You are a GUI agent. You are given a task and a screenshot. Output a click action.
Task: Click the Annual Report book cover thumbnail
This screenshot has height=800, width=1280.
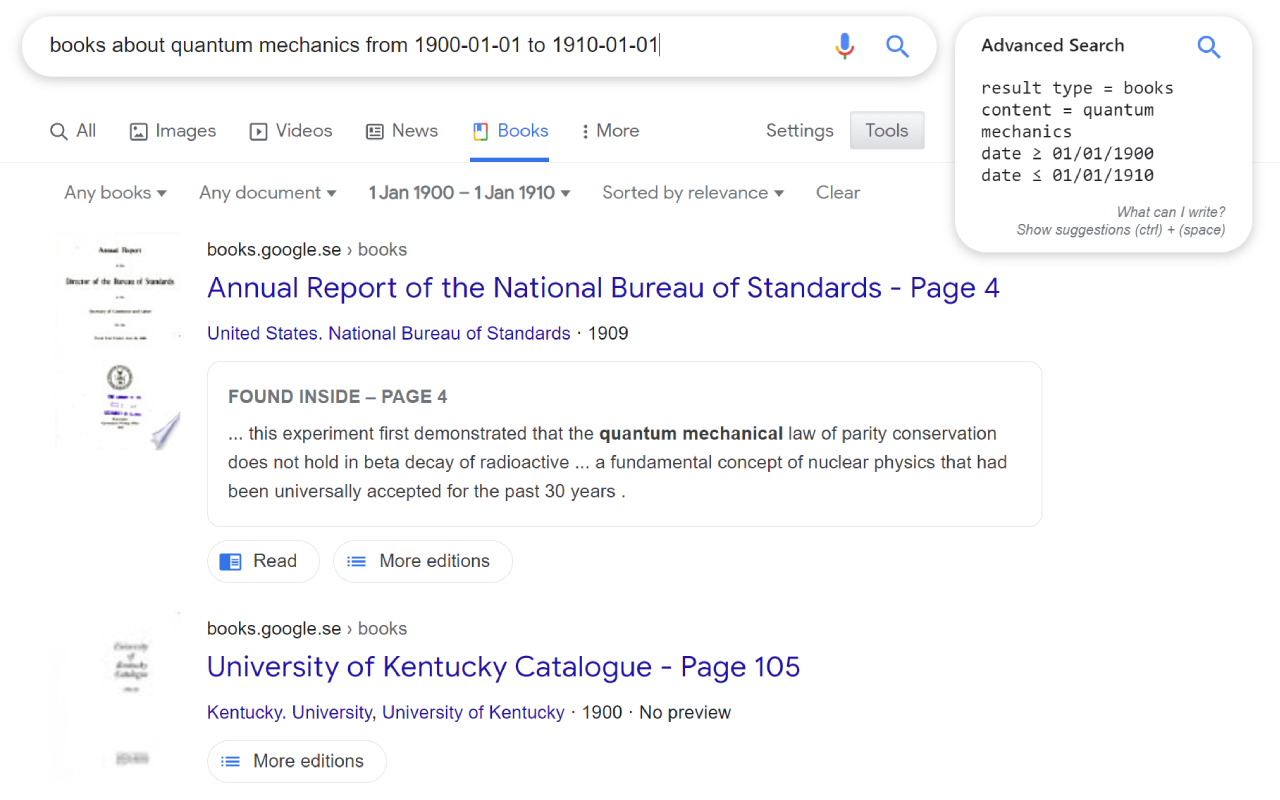click(119, 343)
